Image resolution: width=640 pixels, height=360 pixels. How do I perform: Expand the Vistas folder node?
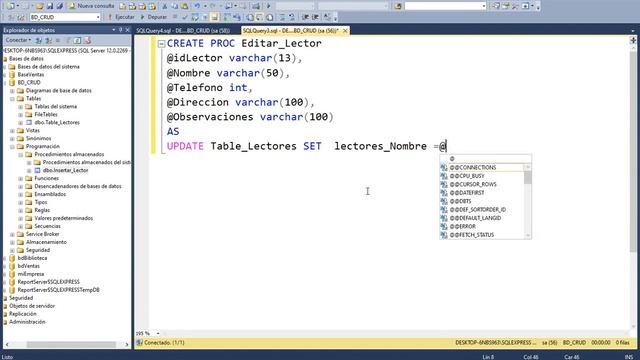pos(12,131)
